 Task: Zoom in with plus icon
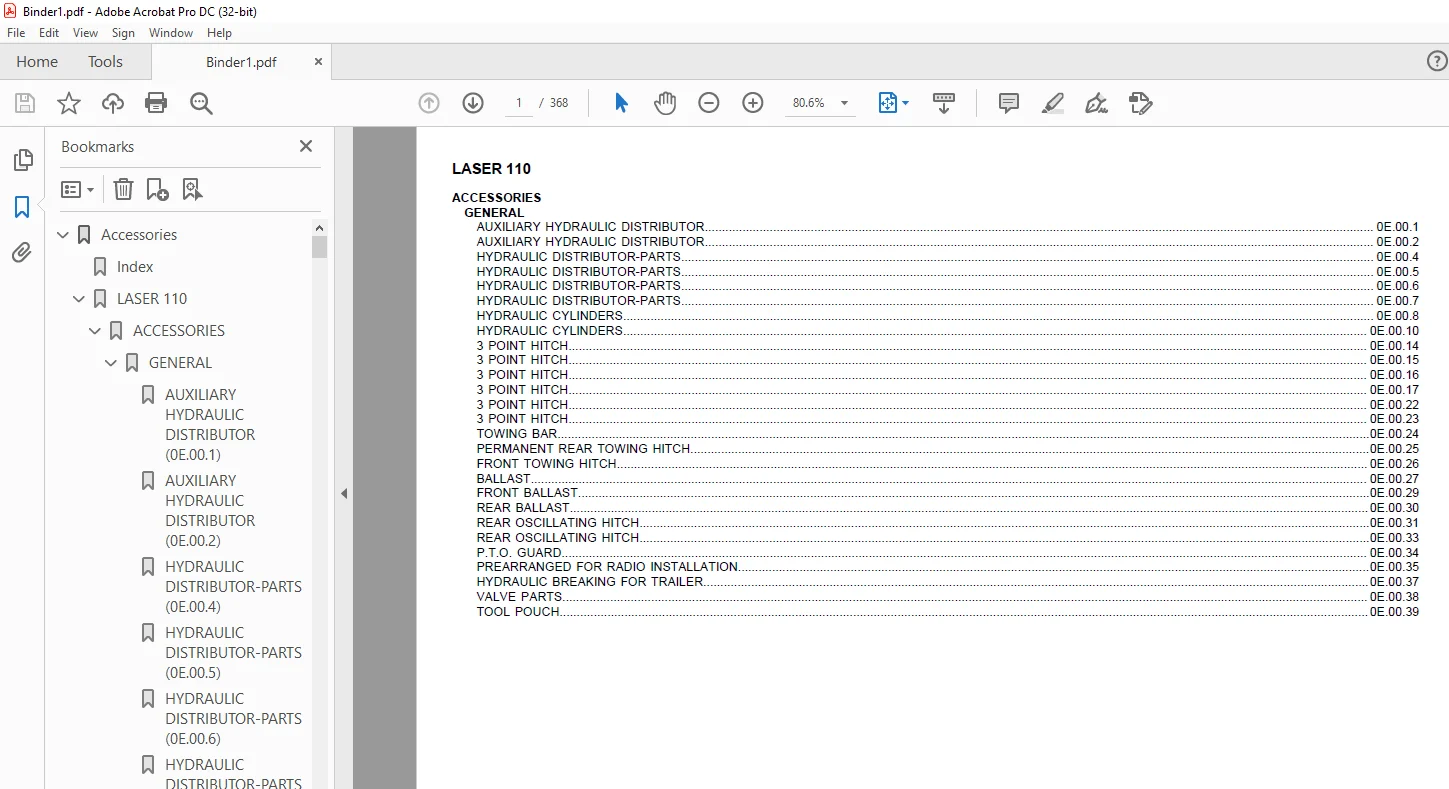pyautogui.click(x=753, y=103)
